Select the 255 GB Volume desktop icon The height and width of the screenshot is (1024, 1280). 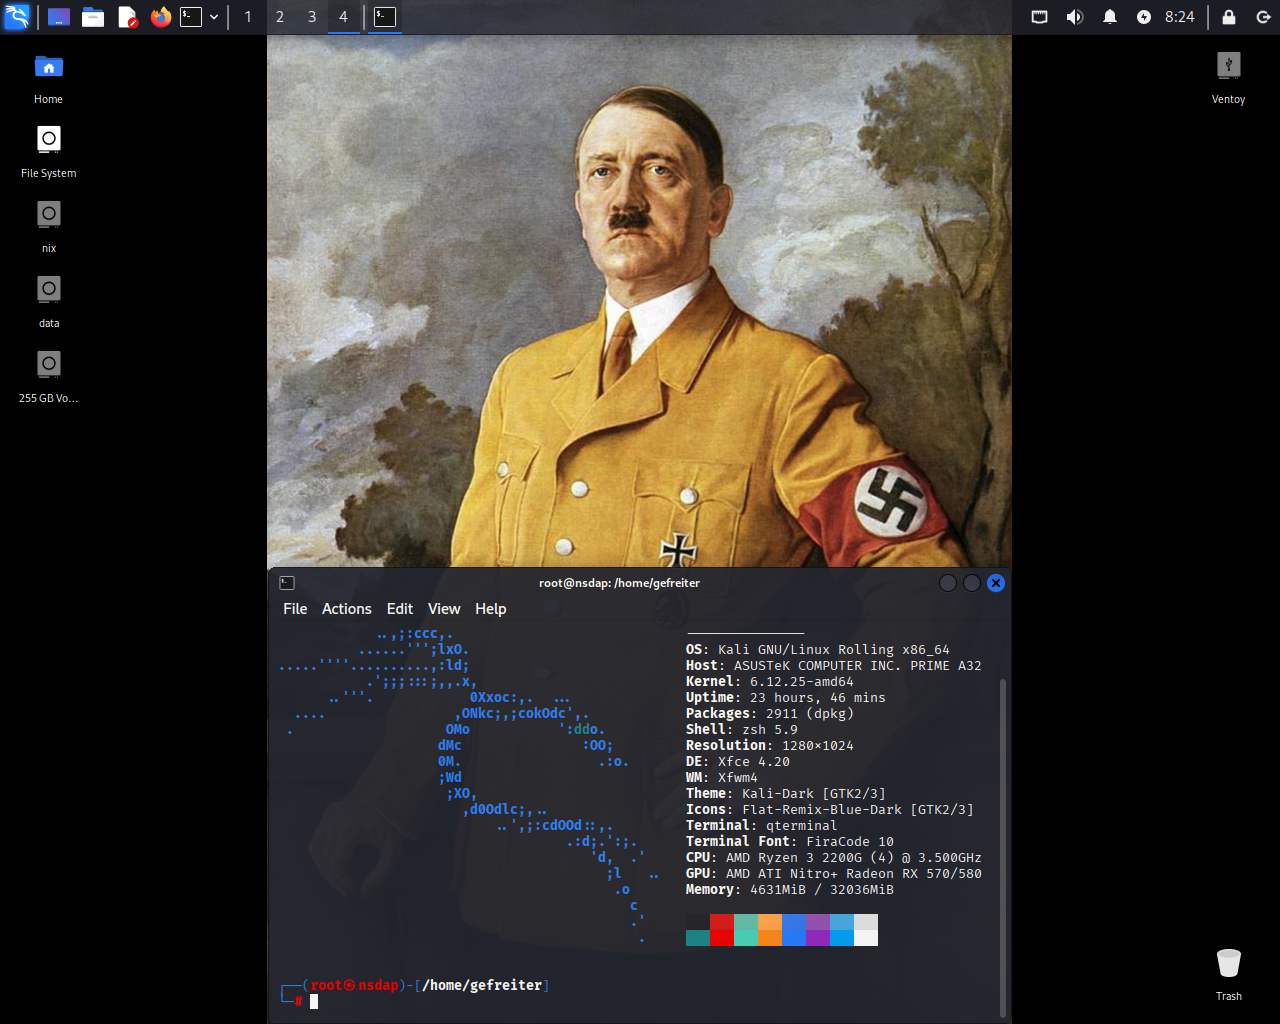click(48, 377)
